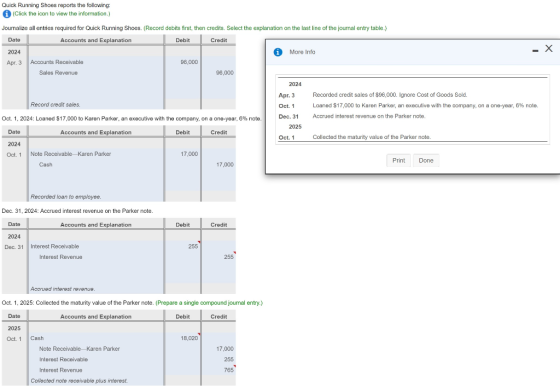Image resolution: width=560 pixels, height=387 pixels.
Task: Click the blue info icon to view information
Action: tap(6, 14)
